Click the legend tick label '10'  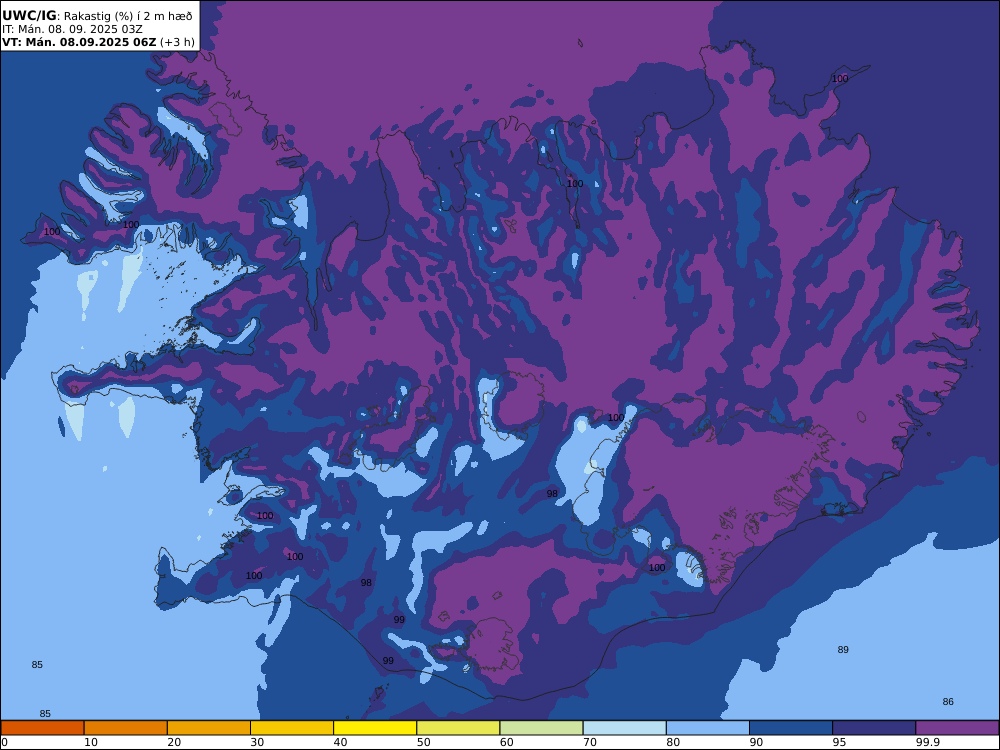pos(91,742)
